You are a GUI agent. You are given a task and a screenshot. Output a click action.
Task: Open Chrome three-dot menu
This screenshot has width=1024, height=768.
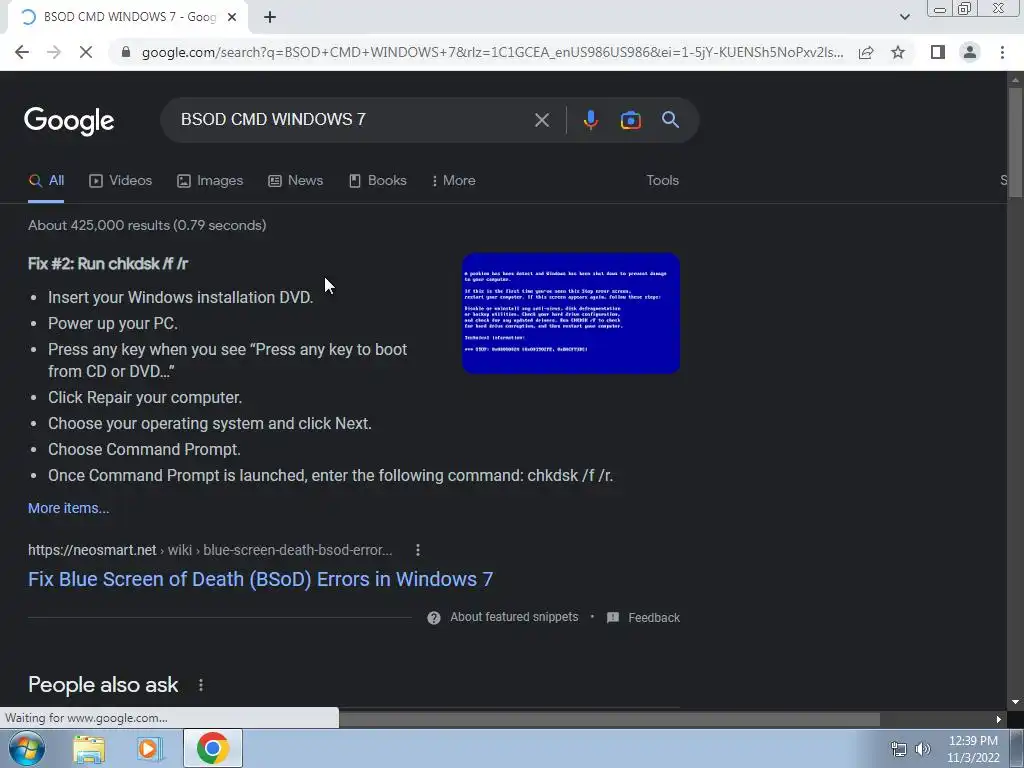point(1002,52)
